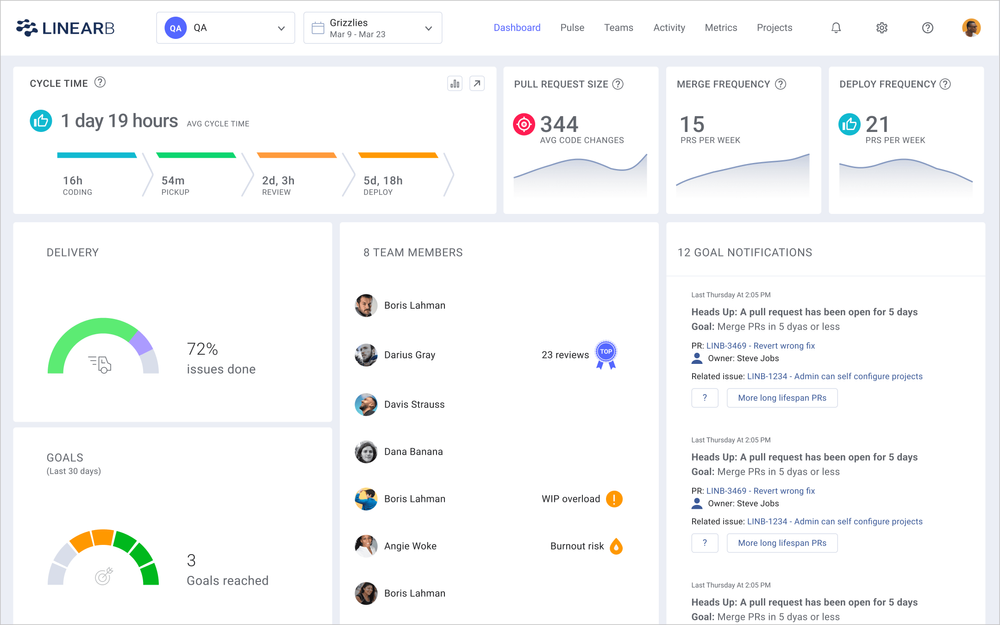This screenshot has height=625, width=1000.
Task: Click the user profile avatar picture
Action: tap(970, 27)
